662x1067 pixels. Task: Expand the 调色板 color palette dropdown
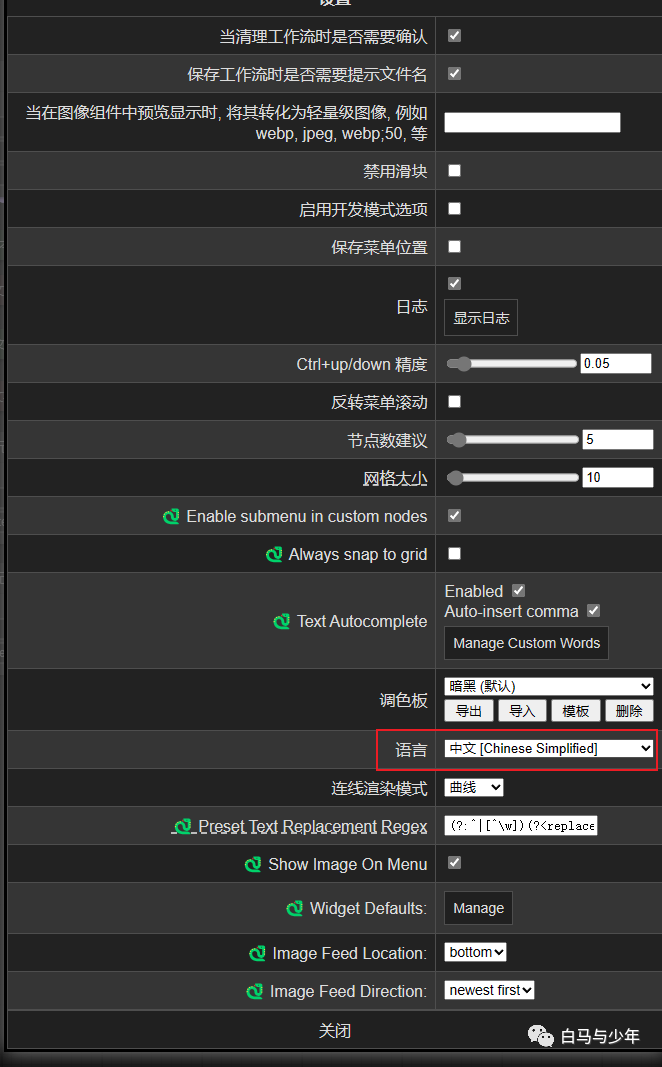click(x=549, y=686)
